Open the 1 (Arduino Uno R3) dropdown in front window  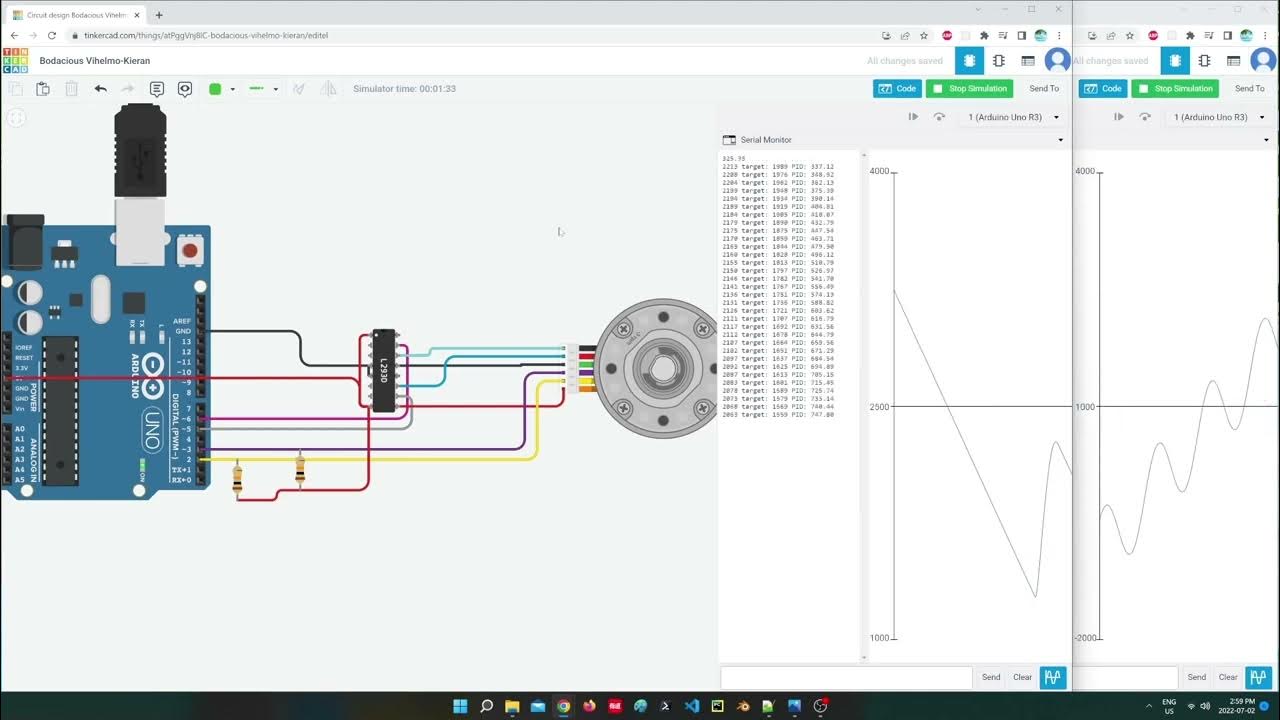click(1011, 117)
